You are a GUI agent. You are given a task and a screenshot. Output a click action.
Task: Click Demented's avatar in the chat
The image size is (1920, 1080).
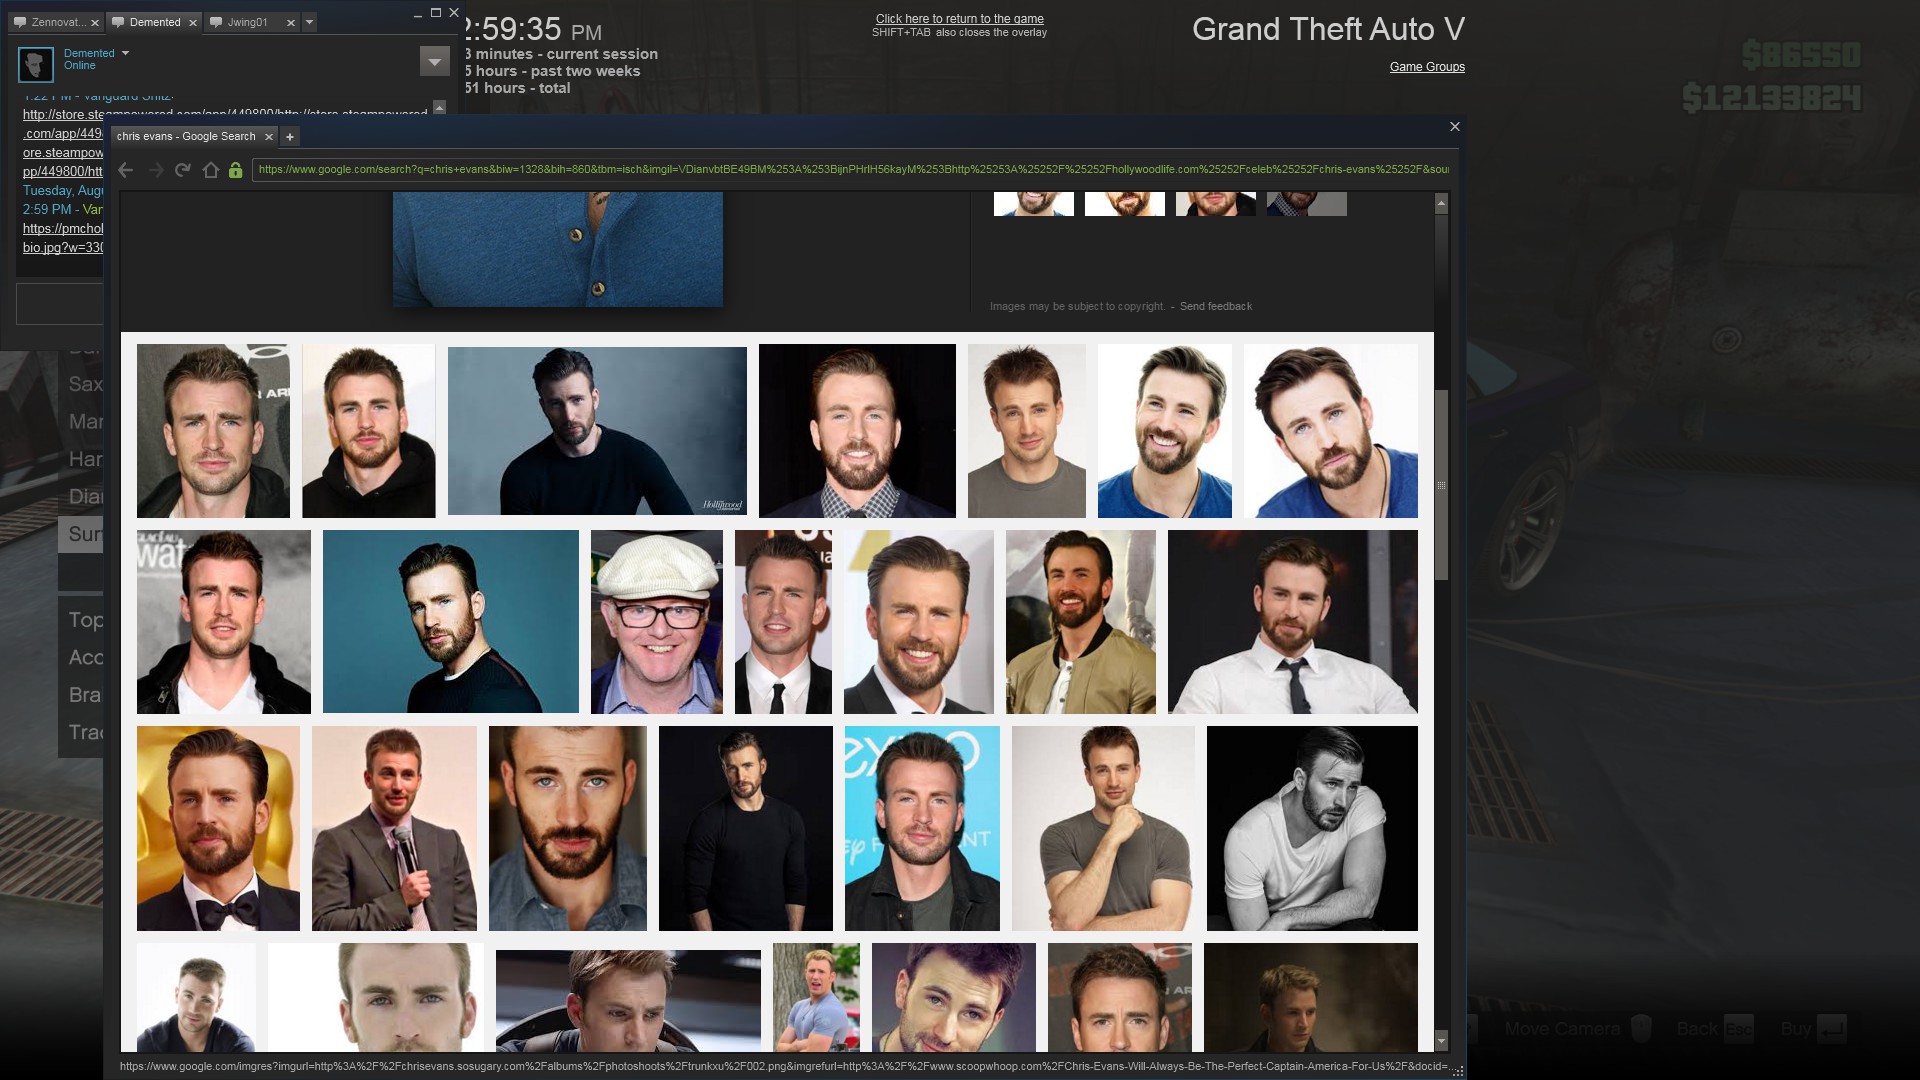36,64
